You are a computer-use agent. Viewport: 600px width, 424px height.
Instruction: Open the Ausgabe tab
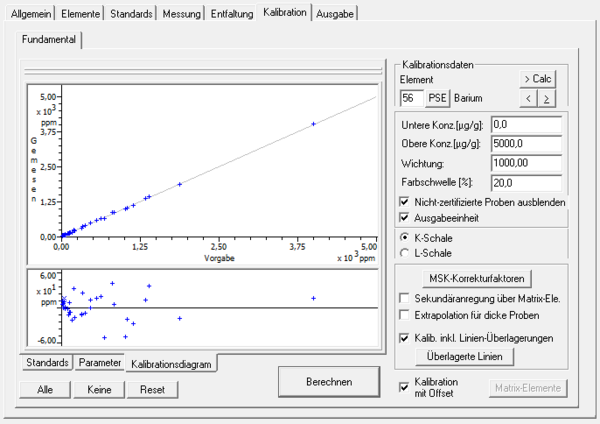pyautogui.click(x=335, y=14)
